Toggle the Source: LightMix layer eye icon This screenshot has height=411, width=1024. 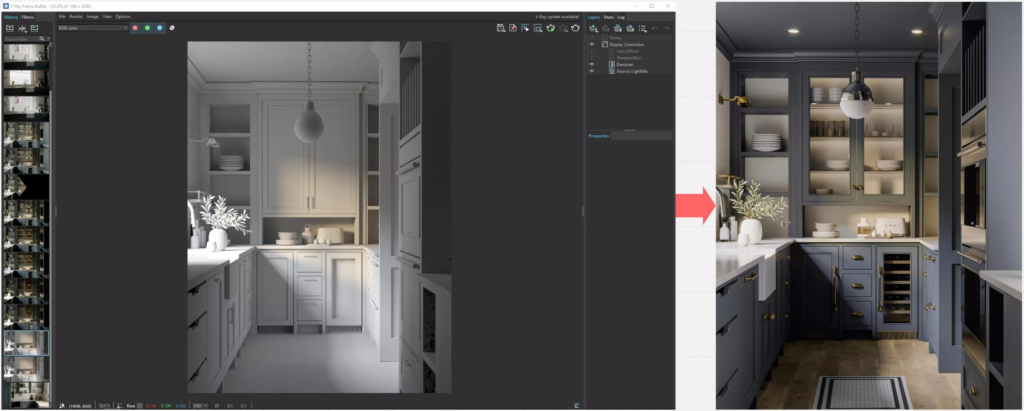591,70
